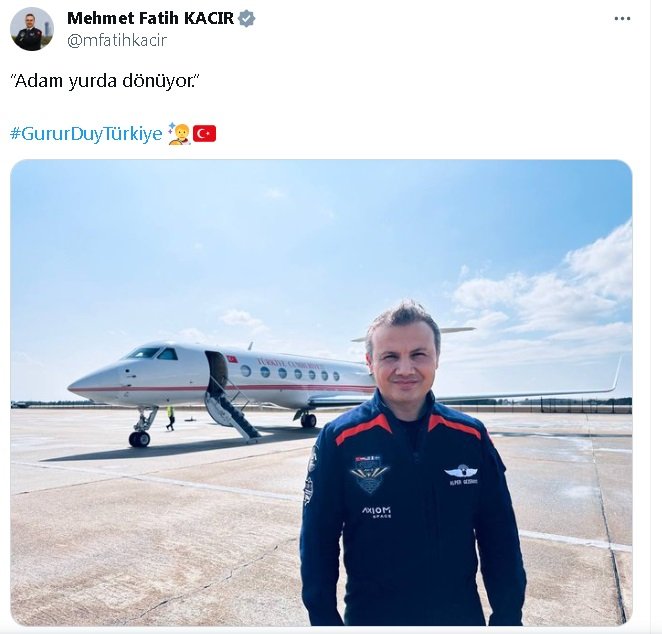
Task: Click the Mehmet Fatih KACIR display name
Action: [150, 18]
